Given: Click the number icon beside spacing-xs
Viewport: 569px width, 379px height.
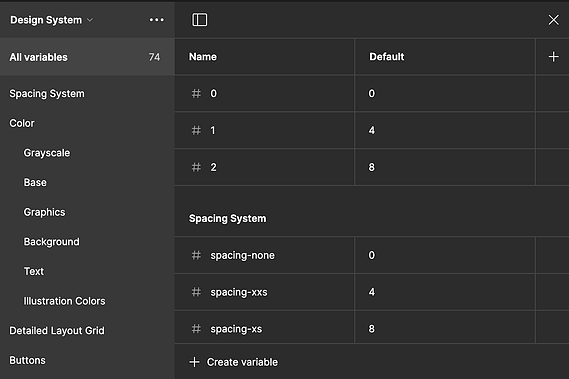Looking at the screenshot, I should [196, 329].
